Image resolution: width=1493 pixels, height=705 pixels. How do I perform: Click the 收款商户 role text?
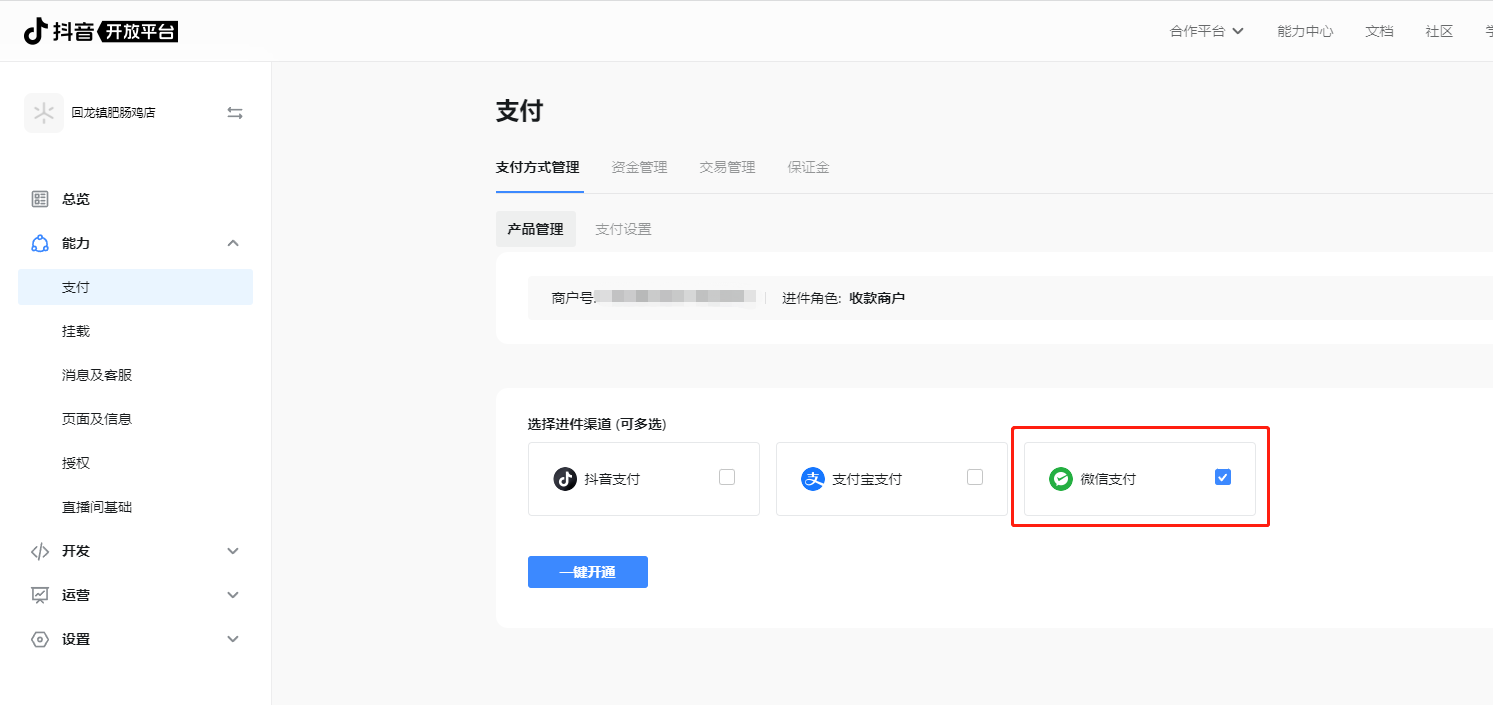tap(877, 298)
